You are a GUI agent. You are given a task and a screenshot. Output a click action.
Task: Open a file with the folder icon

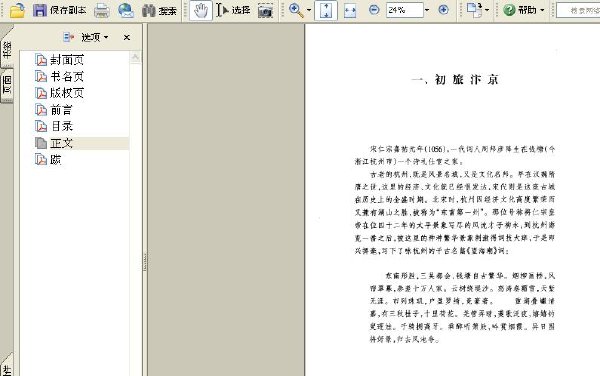tap(17, 10)
